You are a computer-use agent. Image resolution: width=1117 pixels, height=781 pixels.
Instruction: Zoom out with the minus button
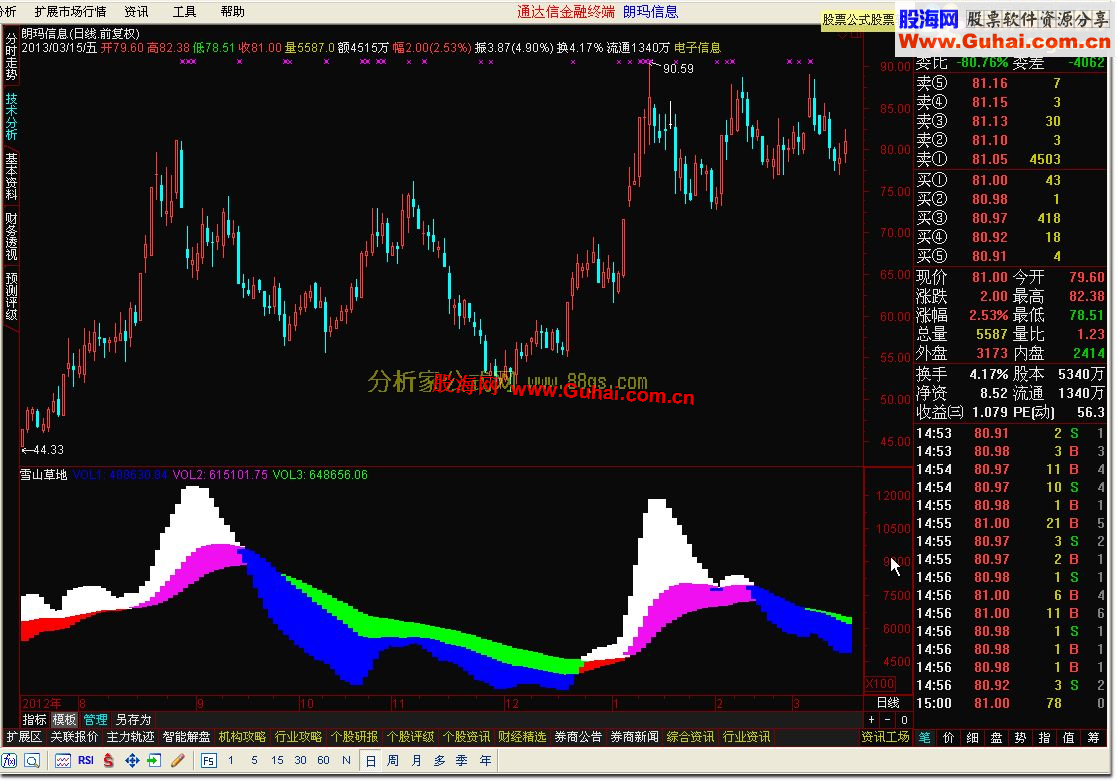click(888, 720)
